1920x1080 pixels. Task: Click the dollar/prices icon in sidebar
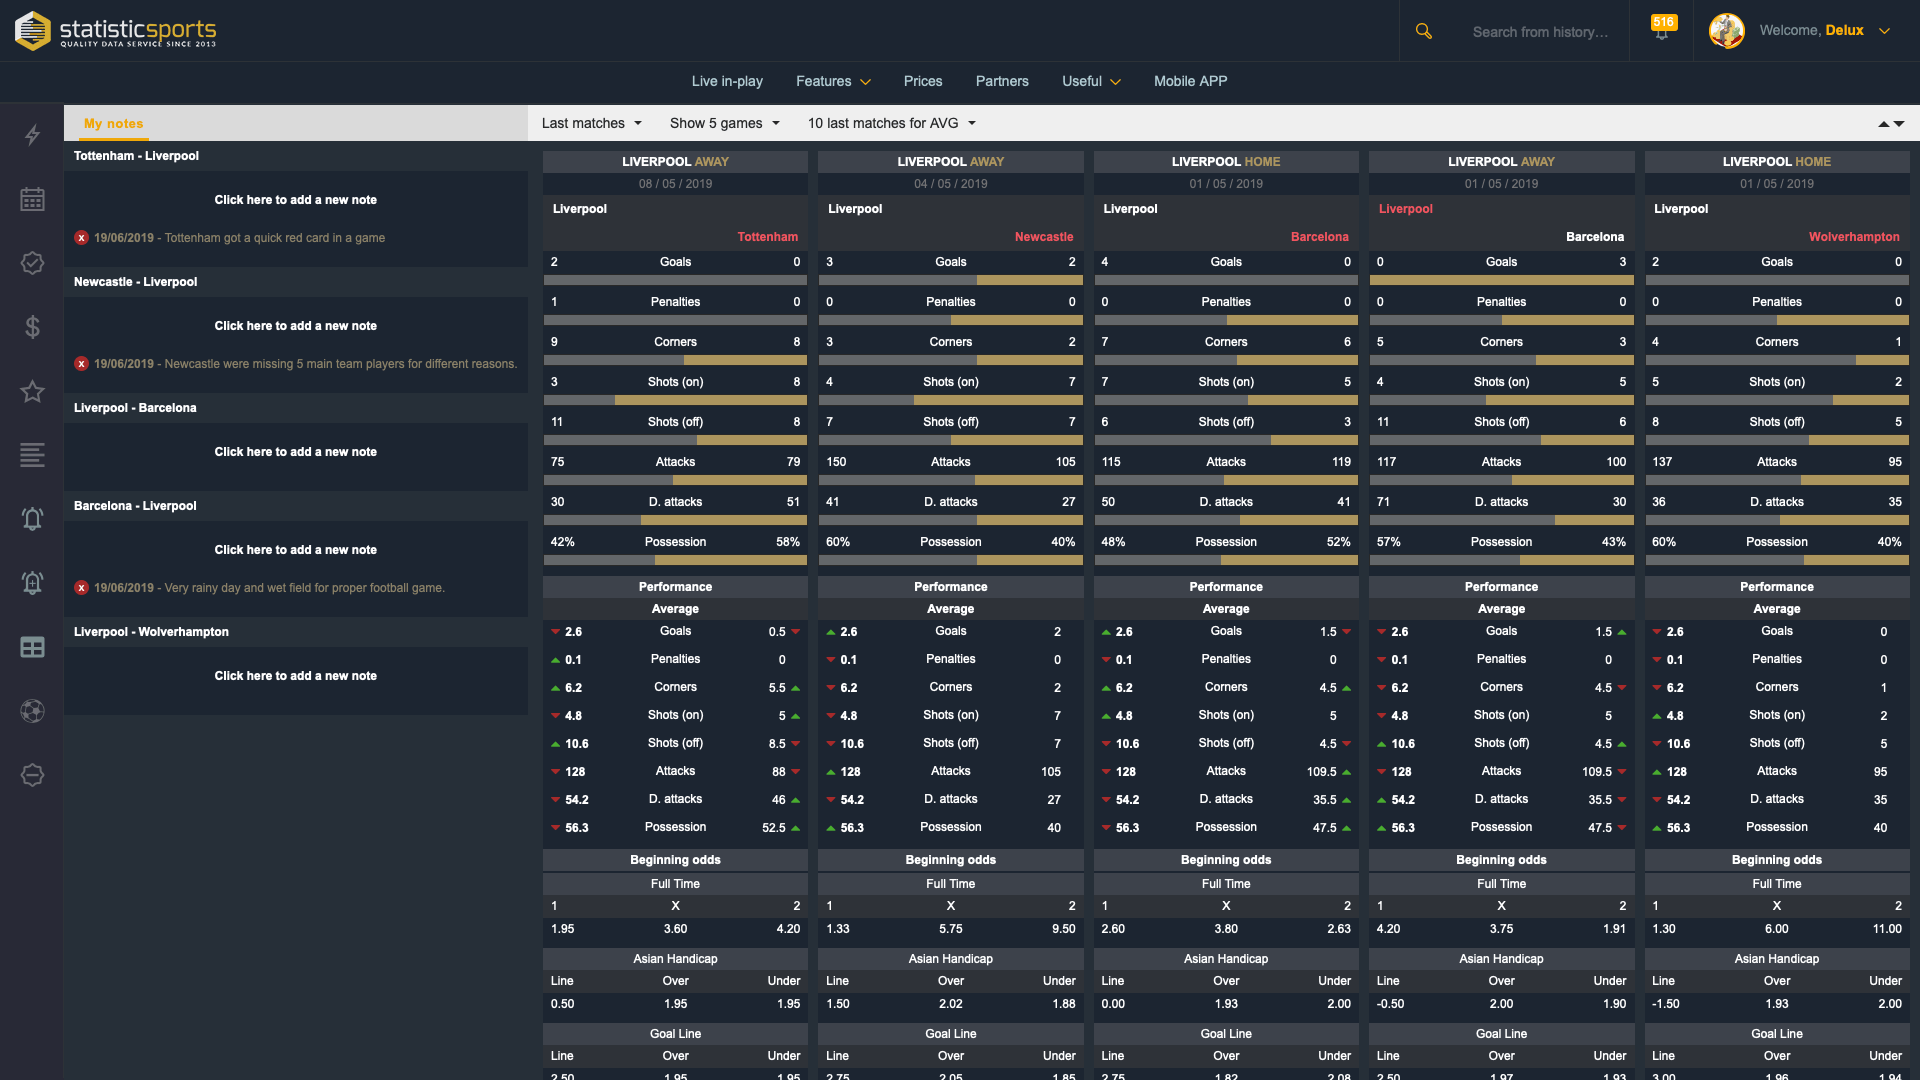(x=32, y=326)
